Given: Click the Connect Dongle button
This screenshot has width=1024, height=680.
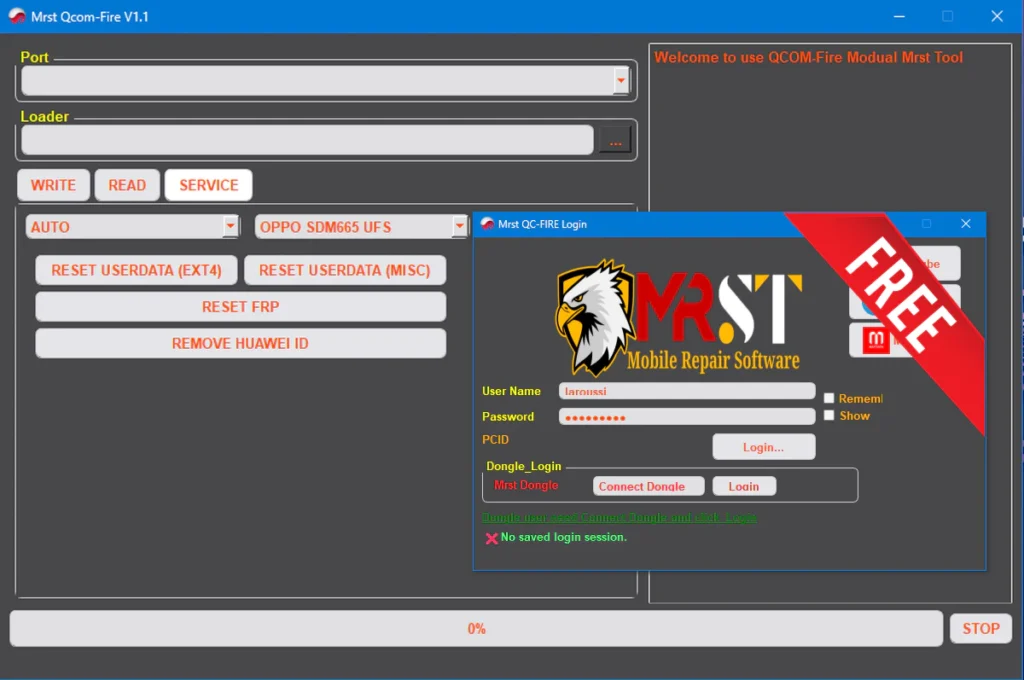Looking at the screenshot, I should 641,486.
